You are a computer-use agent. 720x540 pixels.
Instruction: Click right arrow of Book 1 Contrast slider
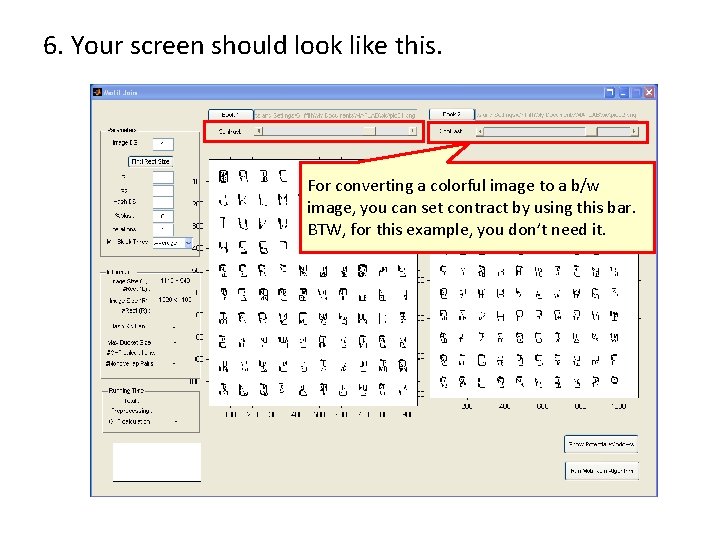click(412, 131)
